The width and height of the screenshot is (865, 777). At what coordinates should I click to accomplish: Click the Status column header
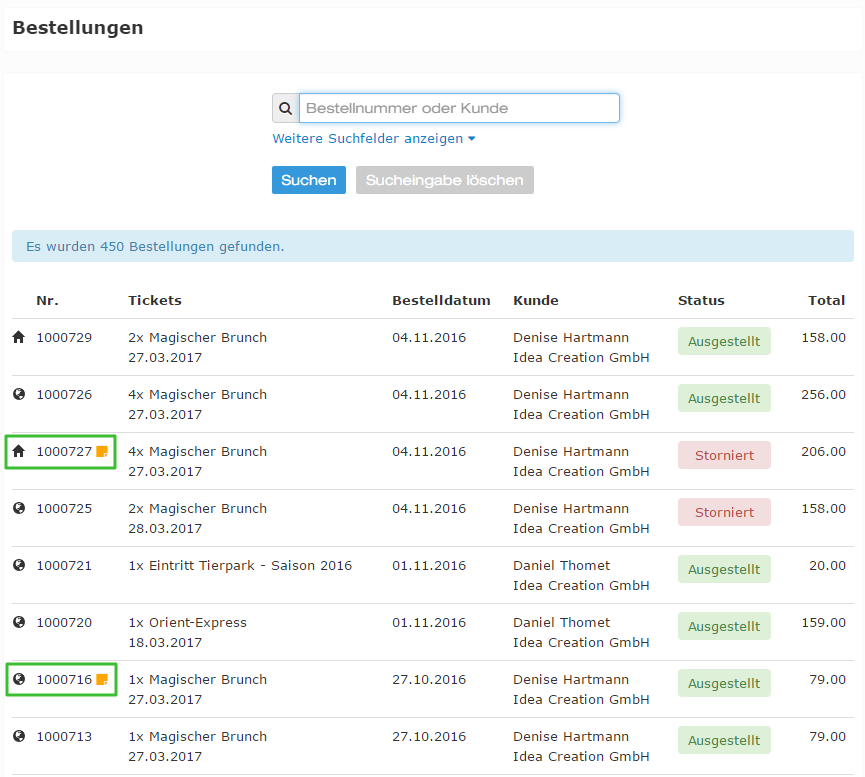point(701,300)
